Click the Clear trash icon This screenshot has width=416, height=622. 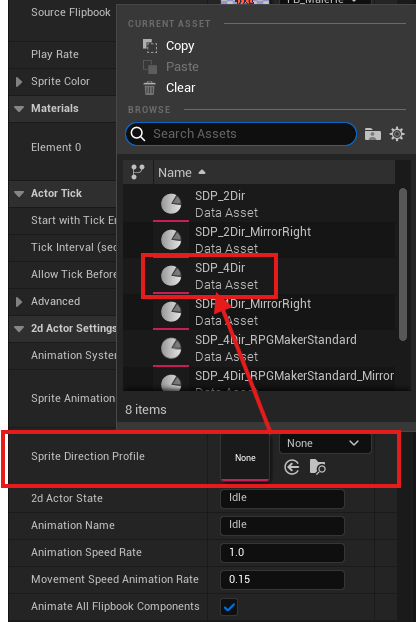[x=150, y=88]
